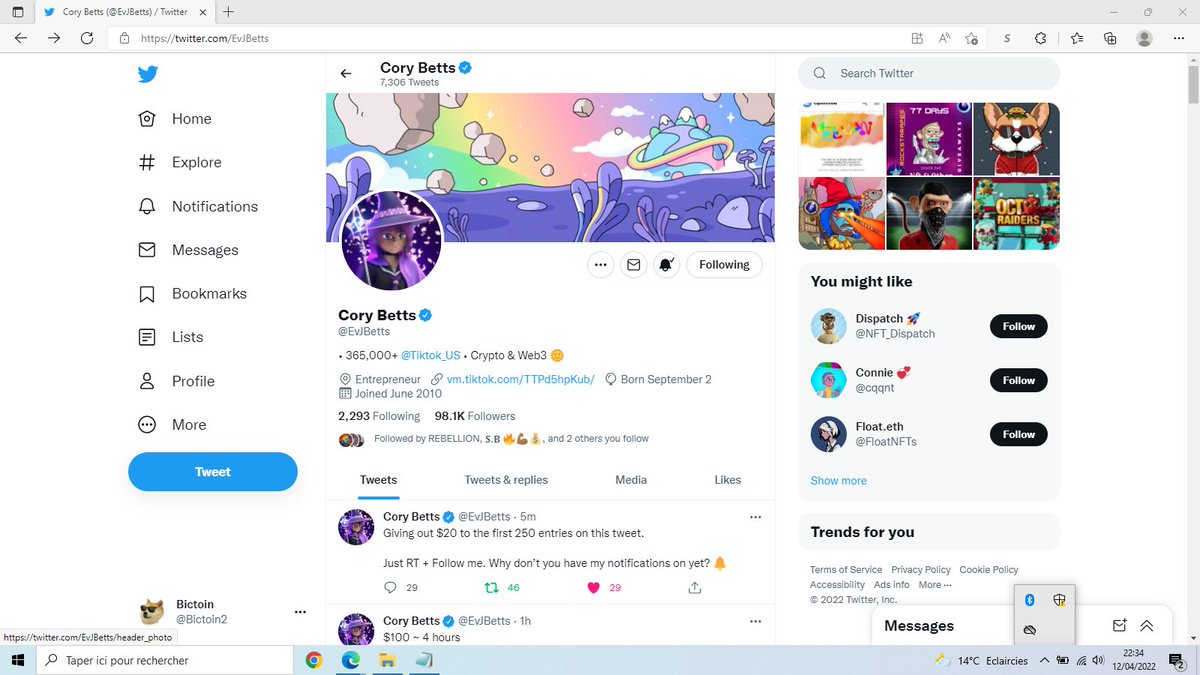Go back using the profile header arrow

pos(346,74)
